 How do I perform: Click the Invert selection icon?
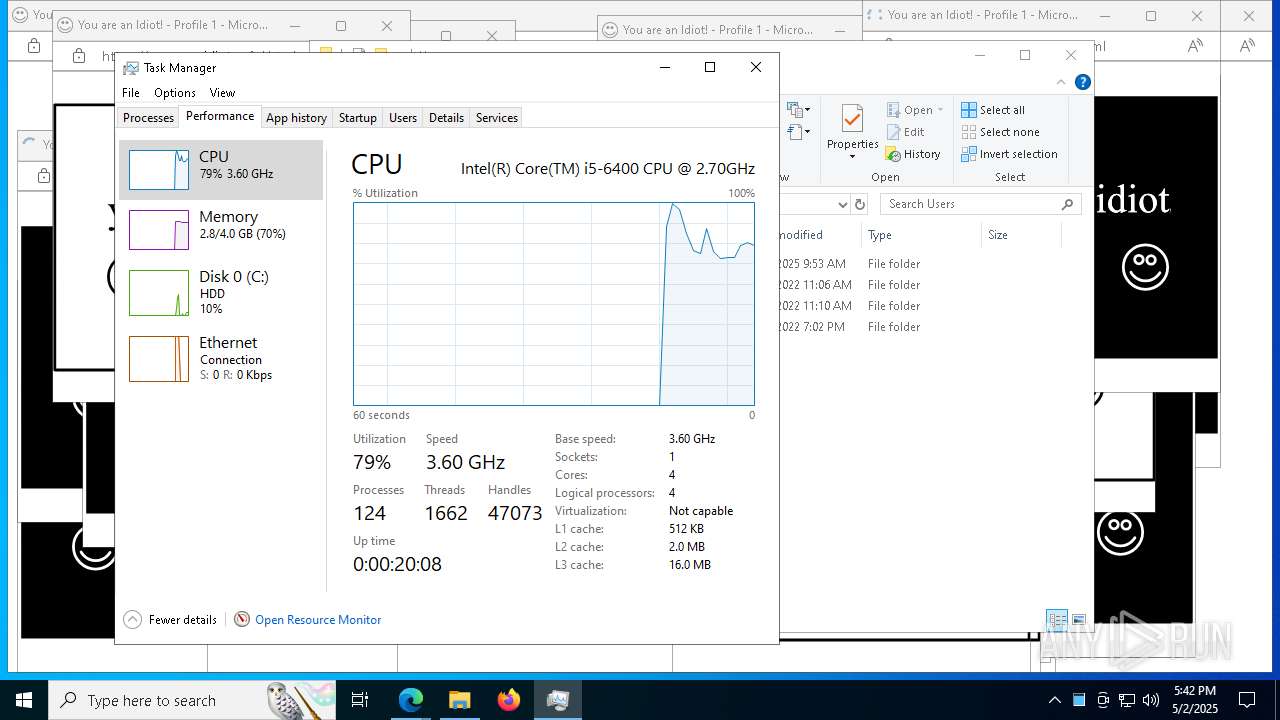(969, 154)
